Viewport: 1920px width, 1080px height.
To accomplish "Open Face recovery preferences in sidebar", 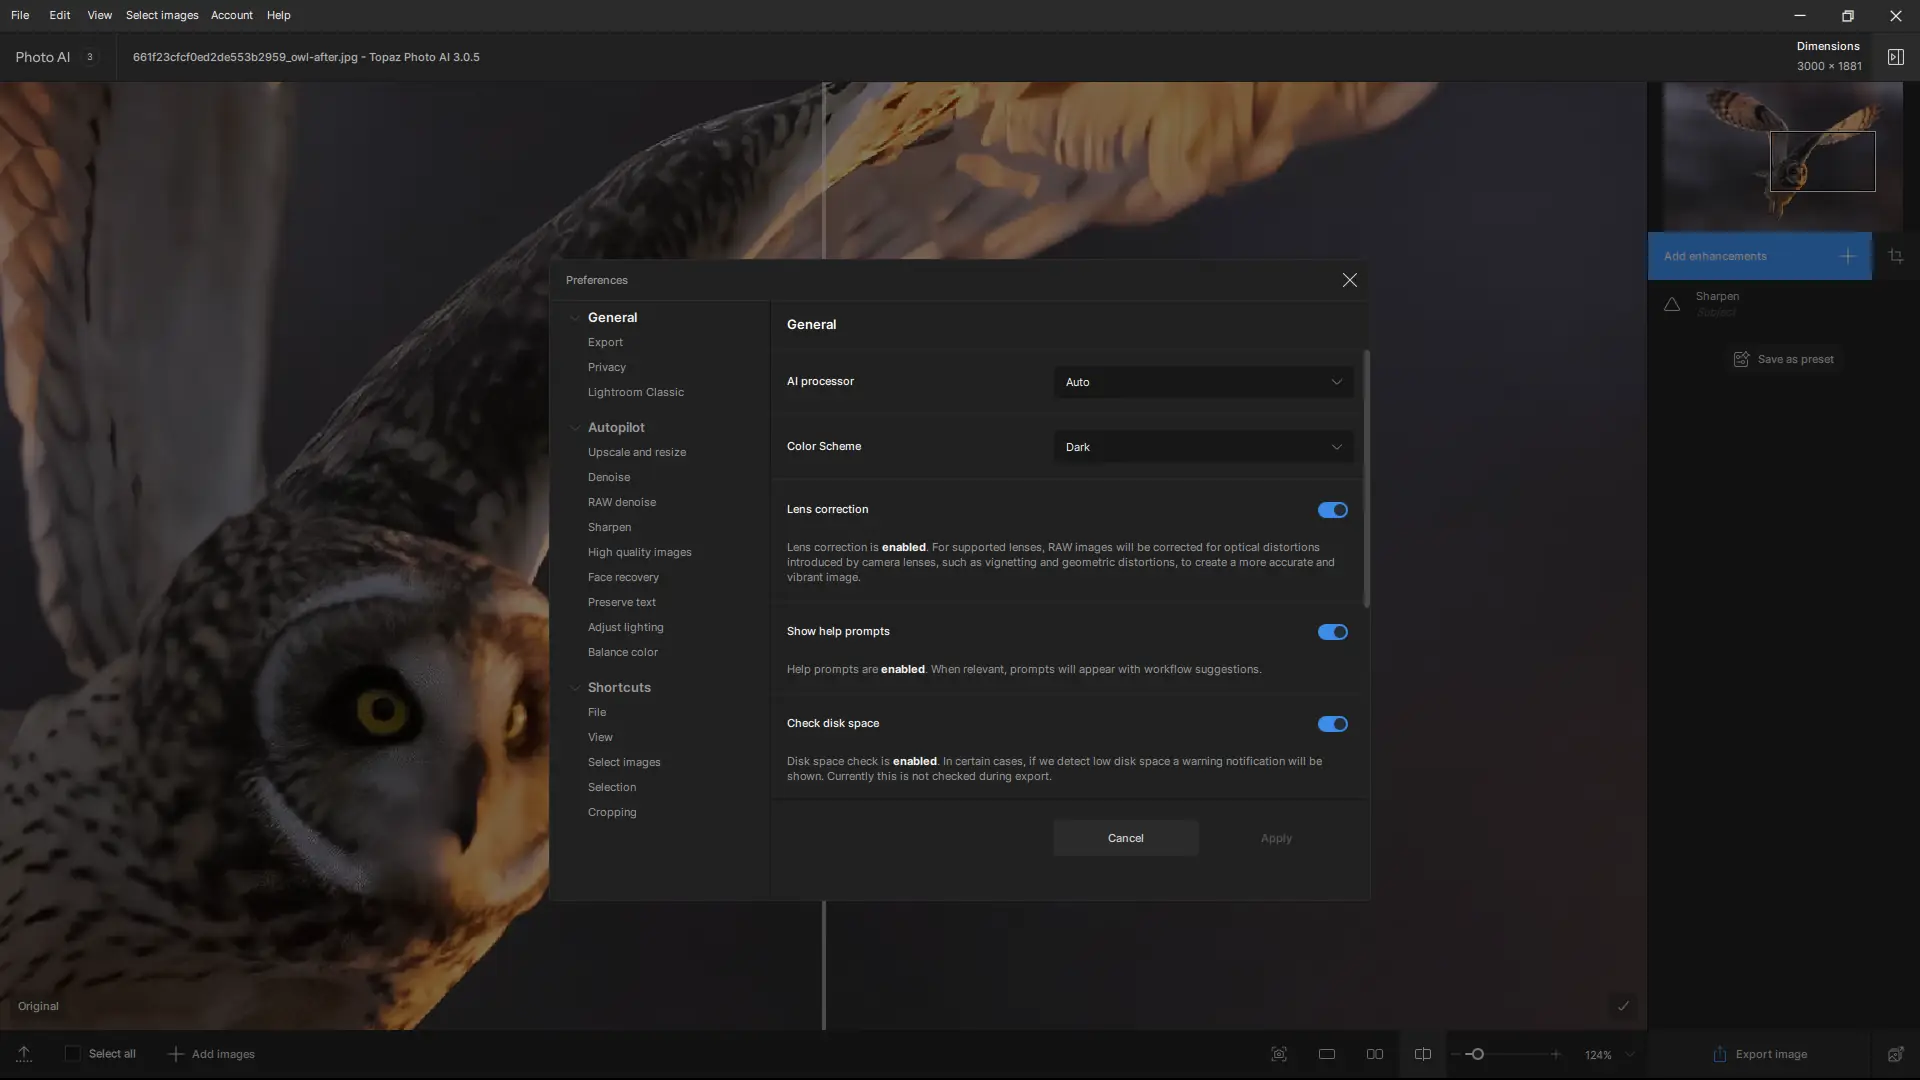I will tap(623, 577).
